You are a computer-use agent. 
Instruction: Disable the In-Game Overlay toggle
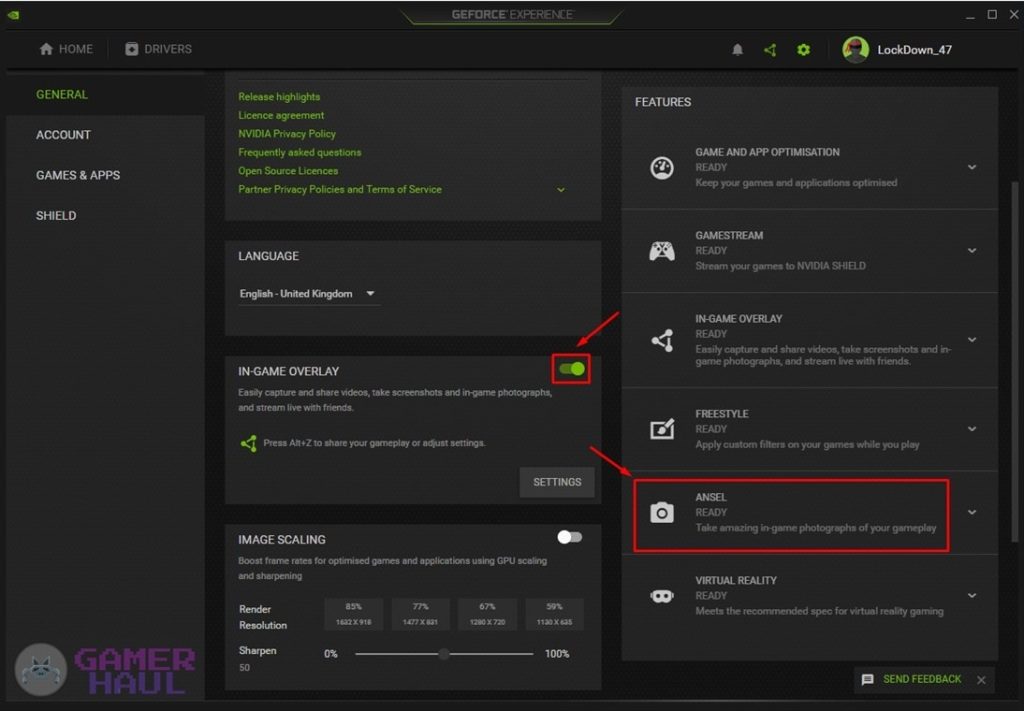572,370
